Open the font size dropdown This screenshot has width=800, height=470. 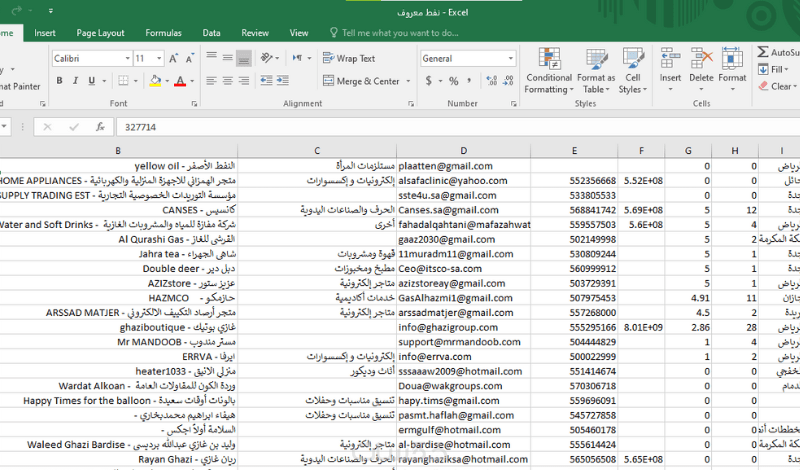pos(159,58)
